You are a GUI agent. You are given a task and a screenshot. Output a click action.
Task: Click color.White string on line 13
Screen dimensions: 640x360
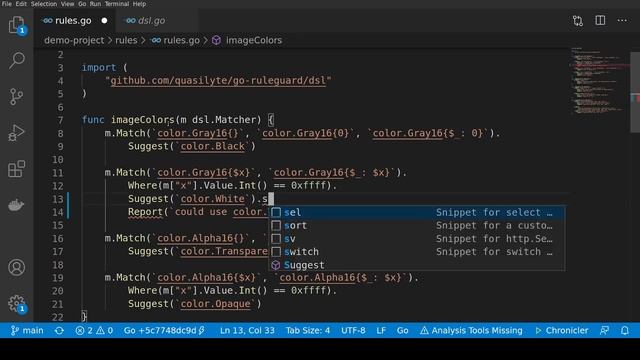(x=213, y=199)
